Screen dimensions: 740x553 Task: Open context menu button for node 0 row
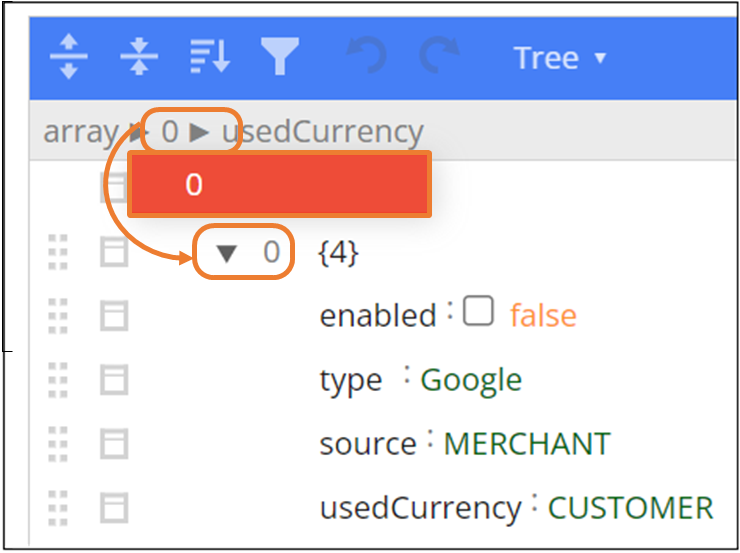pyautogui.click(x=114, y=252)
